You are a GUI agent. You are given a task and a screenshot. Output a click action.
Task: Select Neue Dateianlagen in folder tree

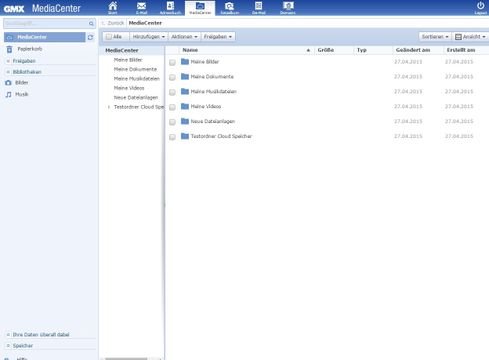coord(136,97)
